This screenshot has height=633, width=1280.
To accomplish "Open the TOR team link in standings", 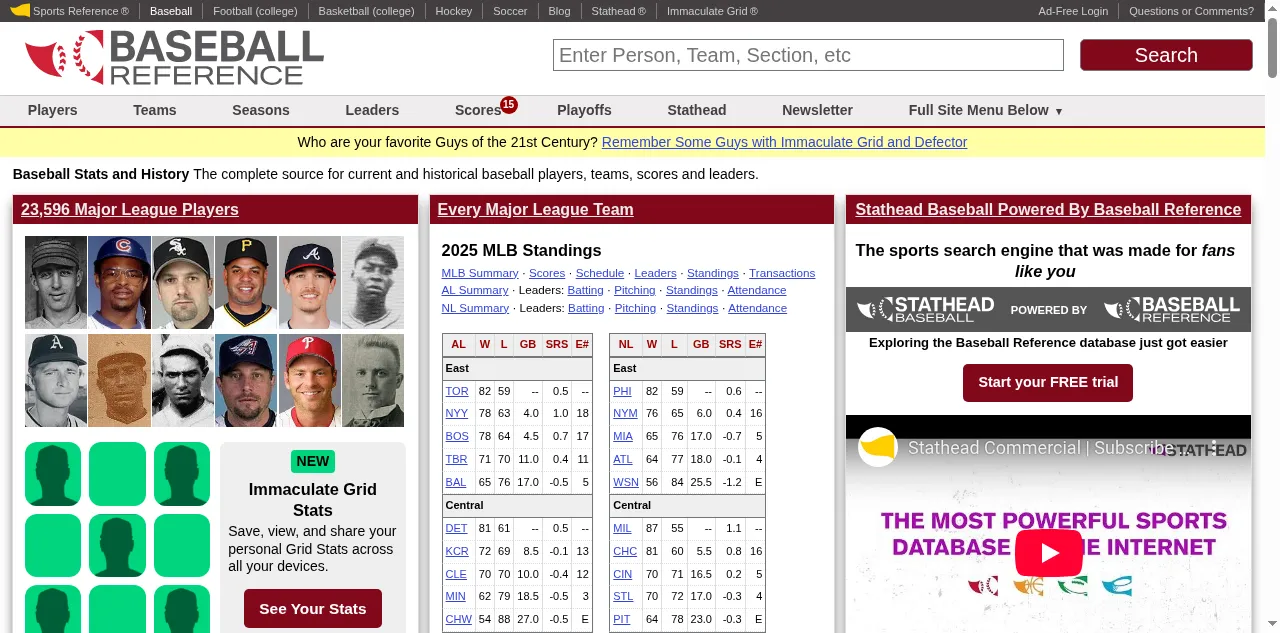I will (x=456, y=391).
